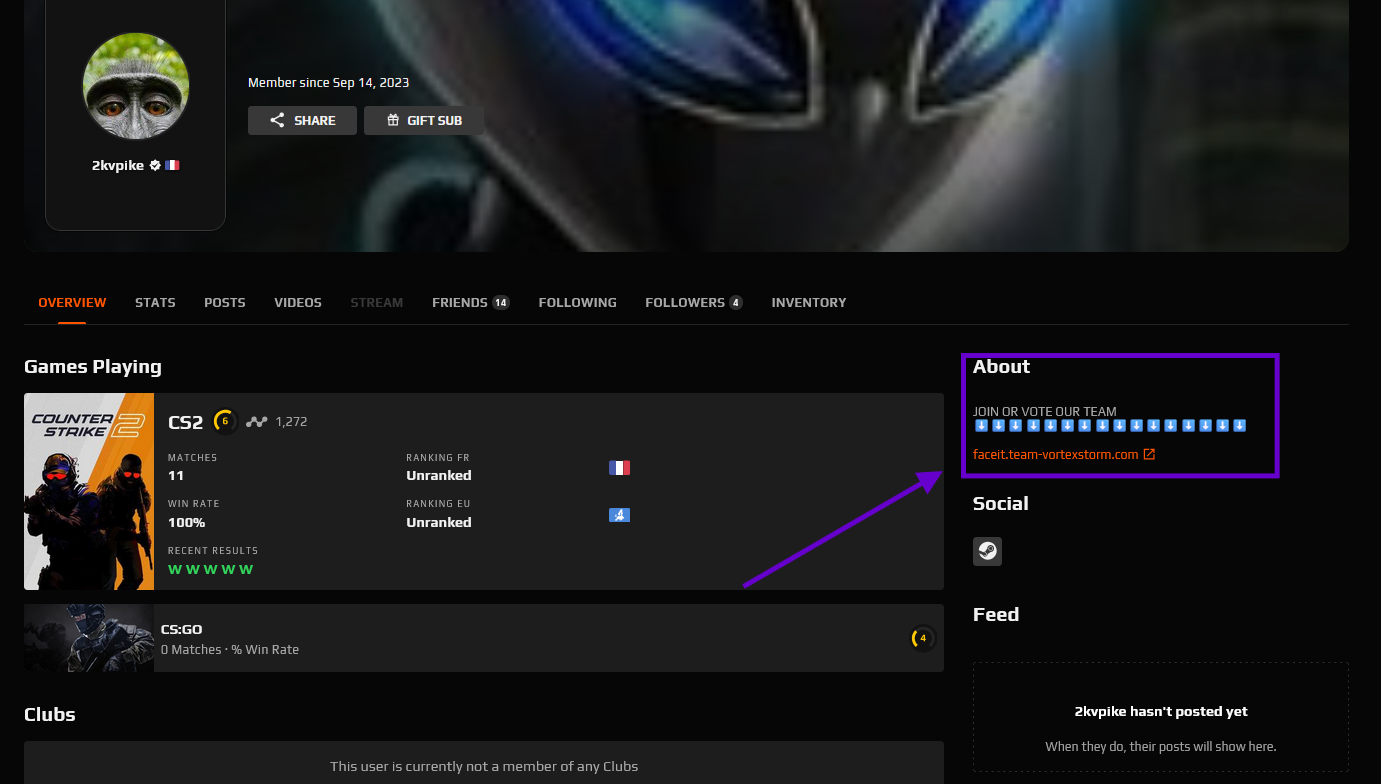
Task: Click the CS:GO game title
Action: point(182,629)
